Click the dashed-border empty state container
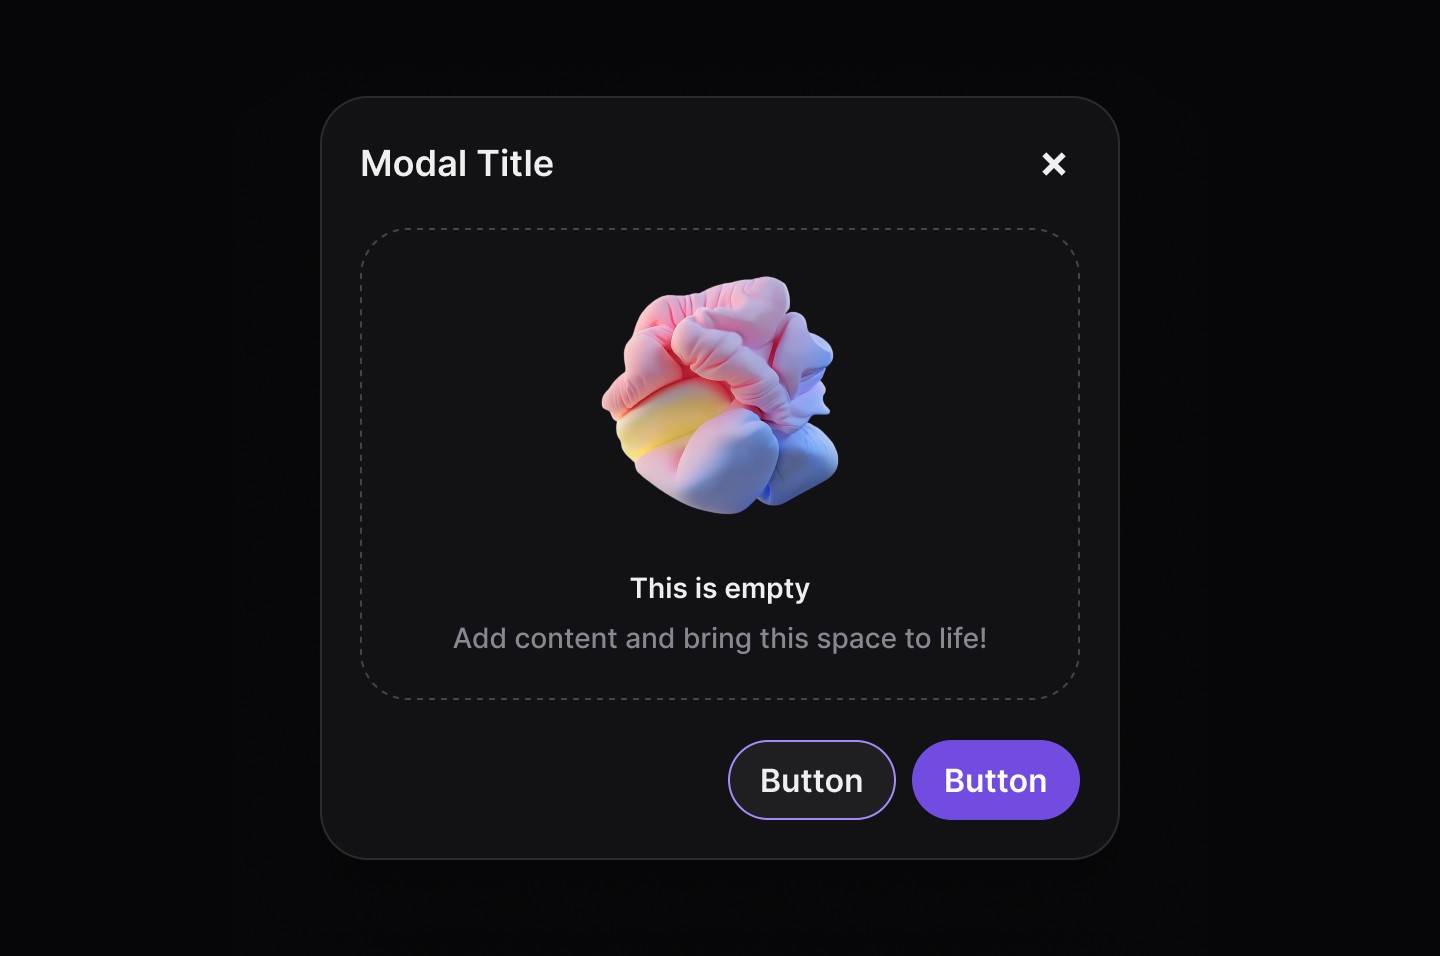Screen dimensions: 1440x956 tap(720, 464)
